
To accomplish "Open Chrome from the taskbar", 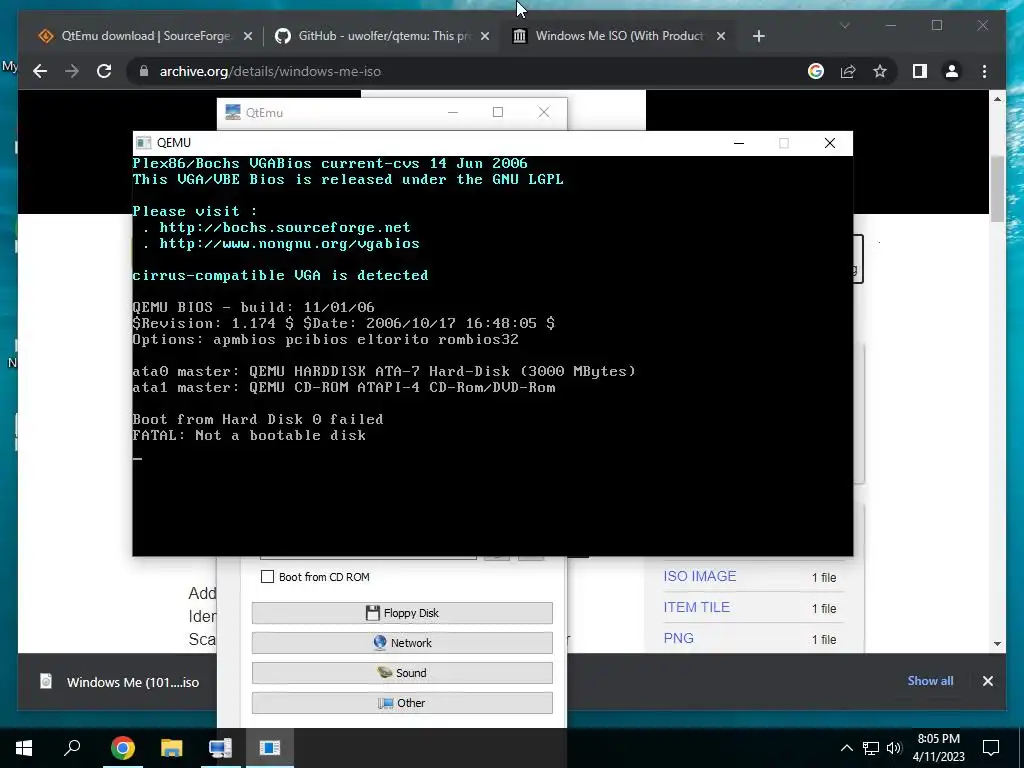I will click(x=123, y=748).
